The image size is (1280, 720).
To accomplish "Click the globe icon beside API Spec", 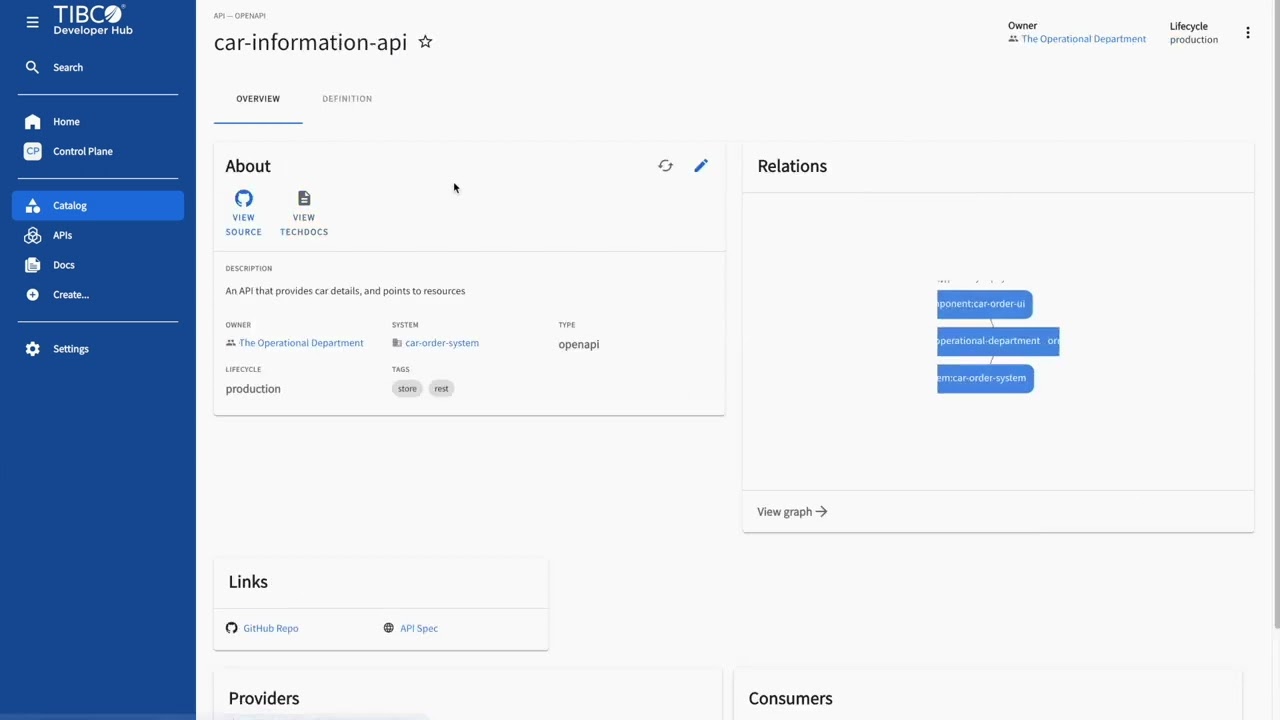I will point(389,628).
